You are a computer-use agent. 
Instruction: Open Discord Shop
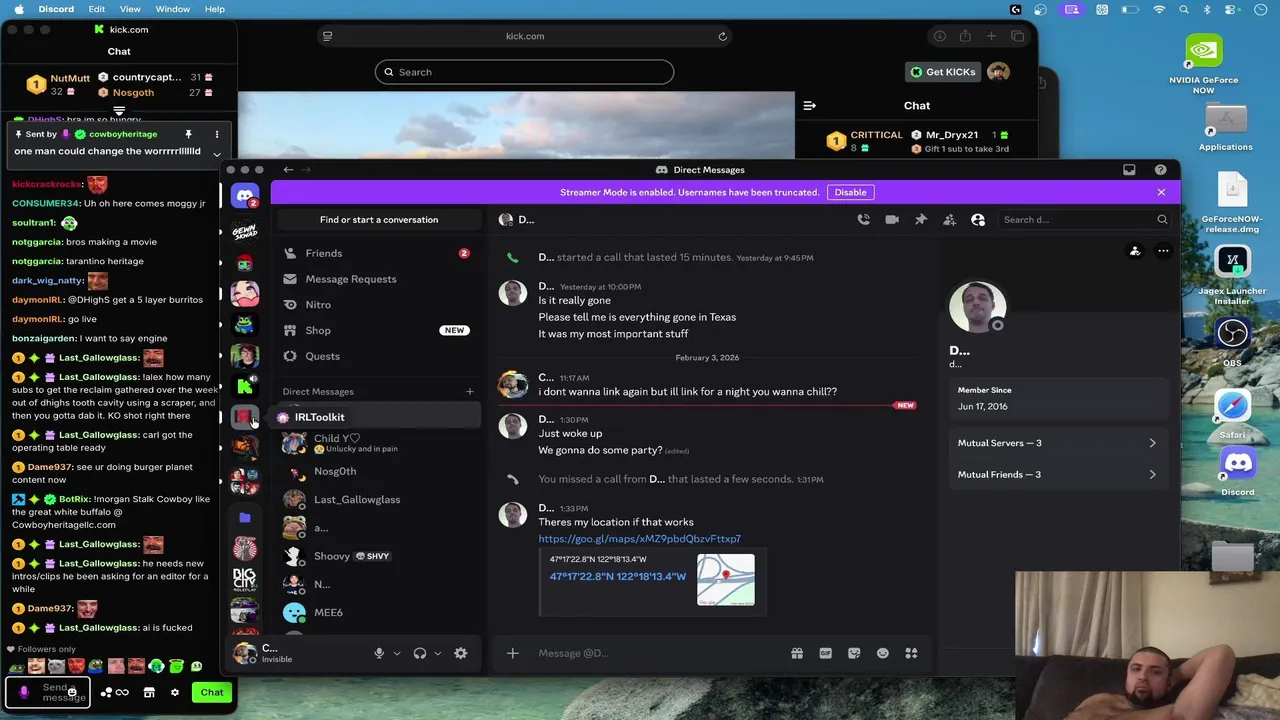point(376,330)
